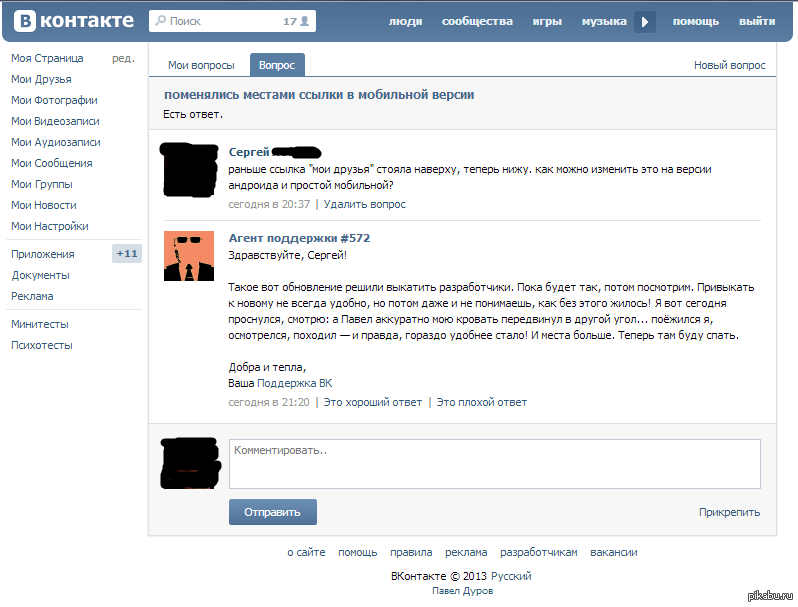Open the Поддержка ВК link
Screen dimensions: 798x607
pyautogui.click(x=295, y=383)
